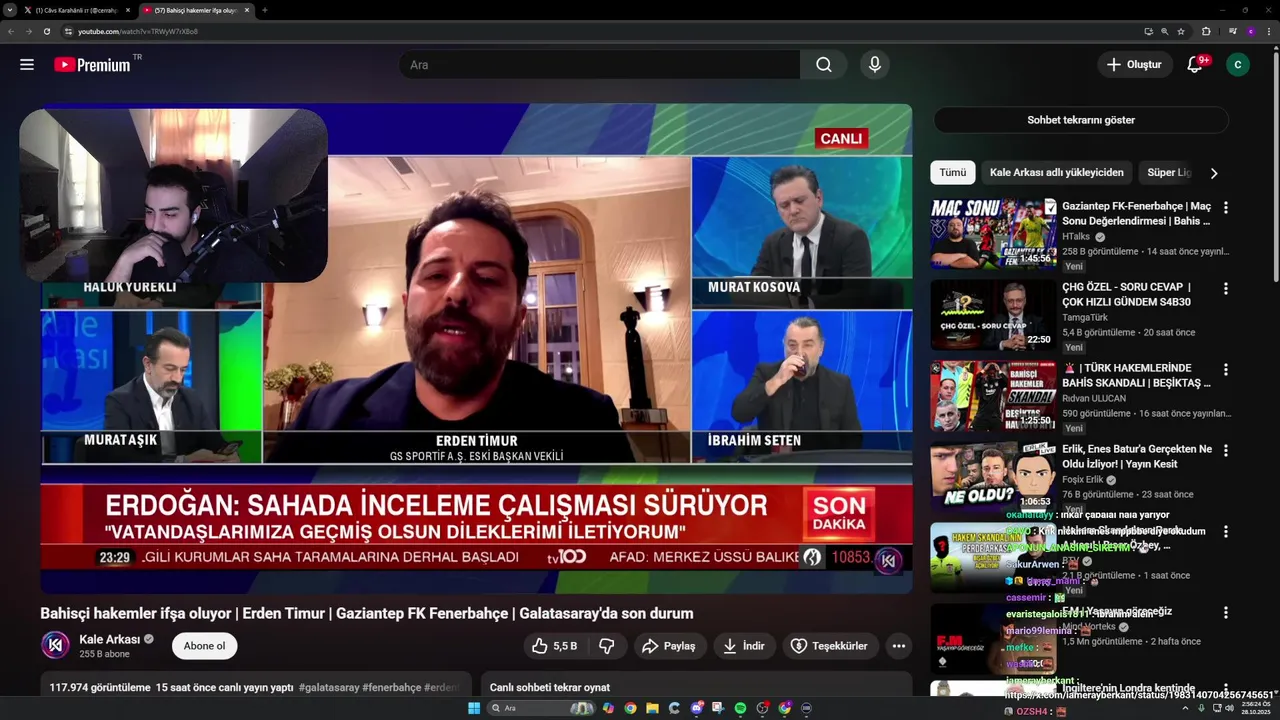Open Erlik NE OLDU? video thumbnail
The height and width of the screenshot is (720, 1280).
[x=993, y=477]
